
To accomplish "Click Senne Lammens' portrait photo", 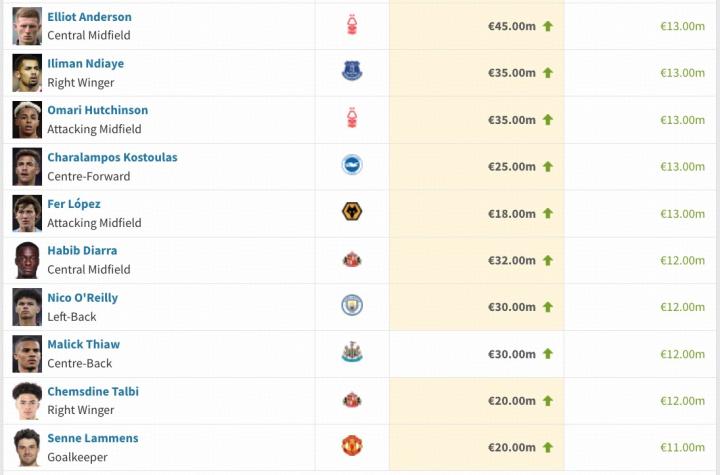I will coord(27,447).
